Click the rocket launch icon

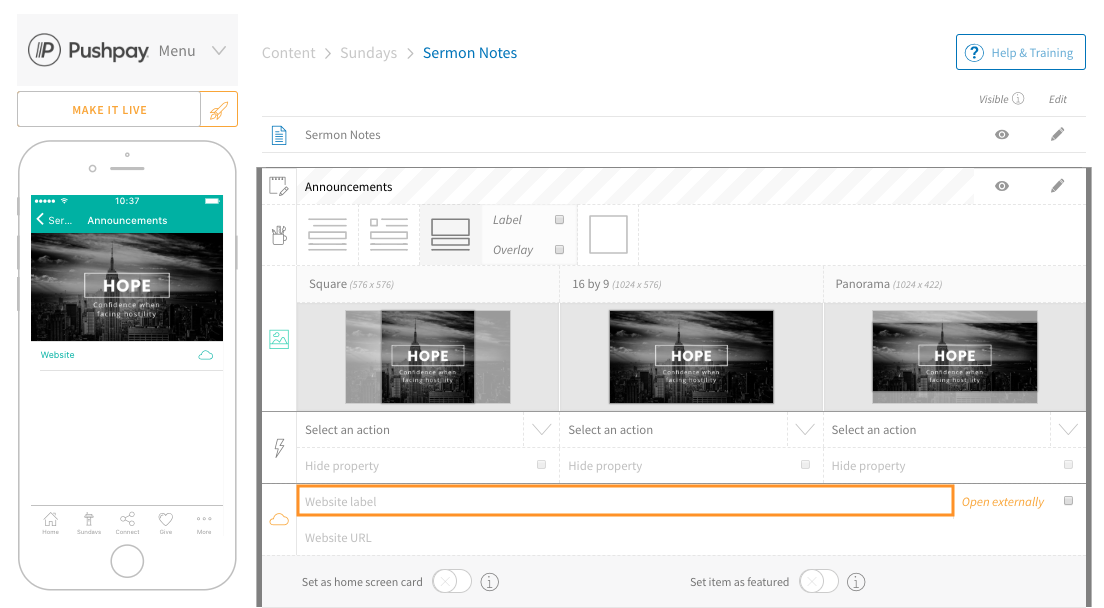[219, 109]
